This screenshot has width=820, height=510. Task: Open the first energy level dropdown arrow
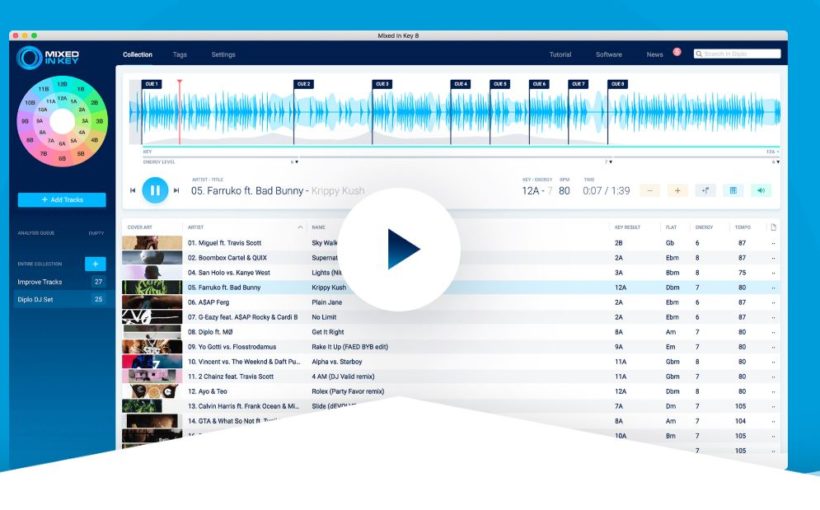click(x=297, y=162)
